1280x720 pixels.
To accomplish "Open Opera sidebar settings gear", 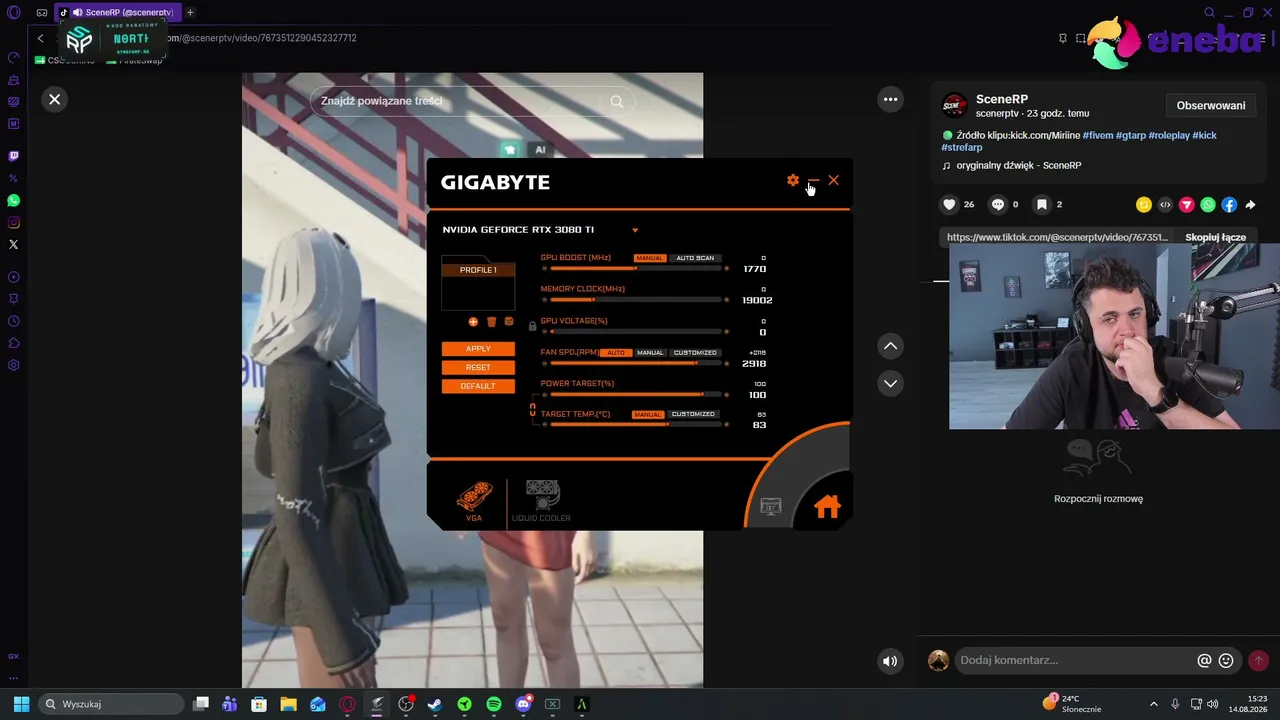I will (x=14, y=365).
